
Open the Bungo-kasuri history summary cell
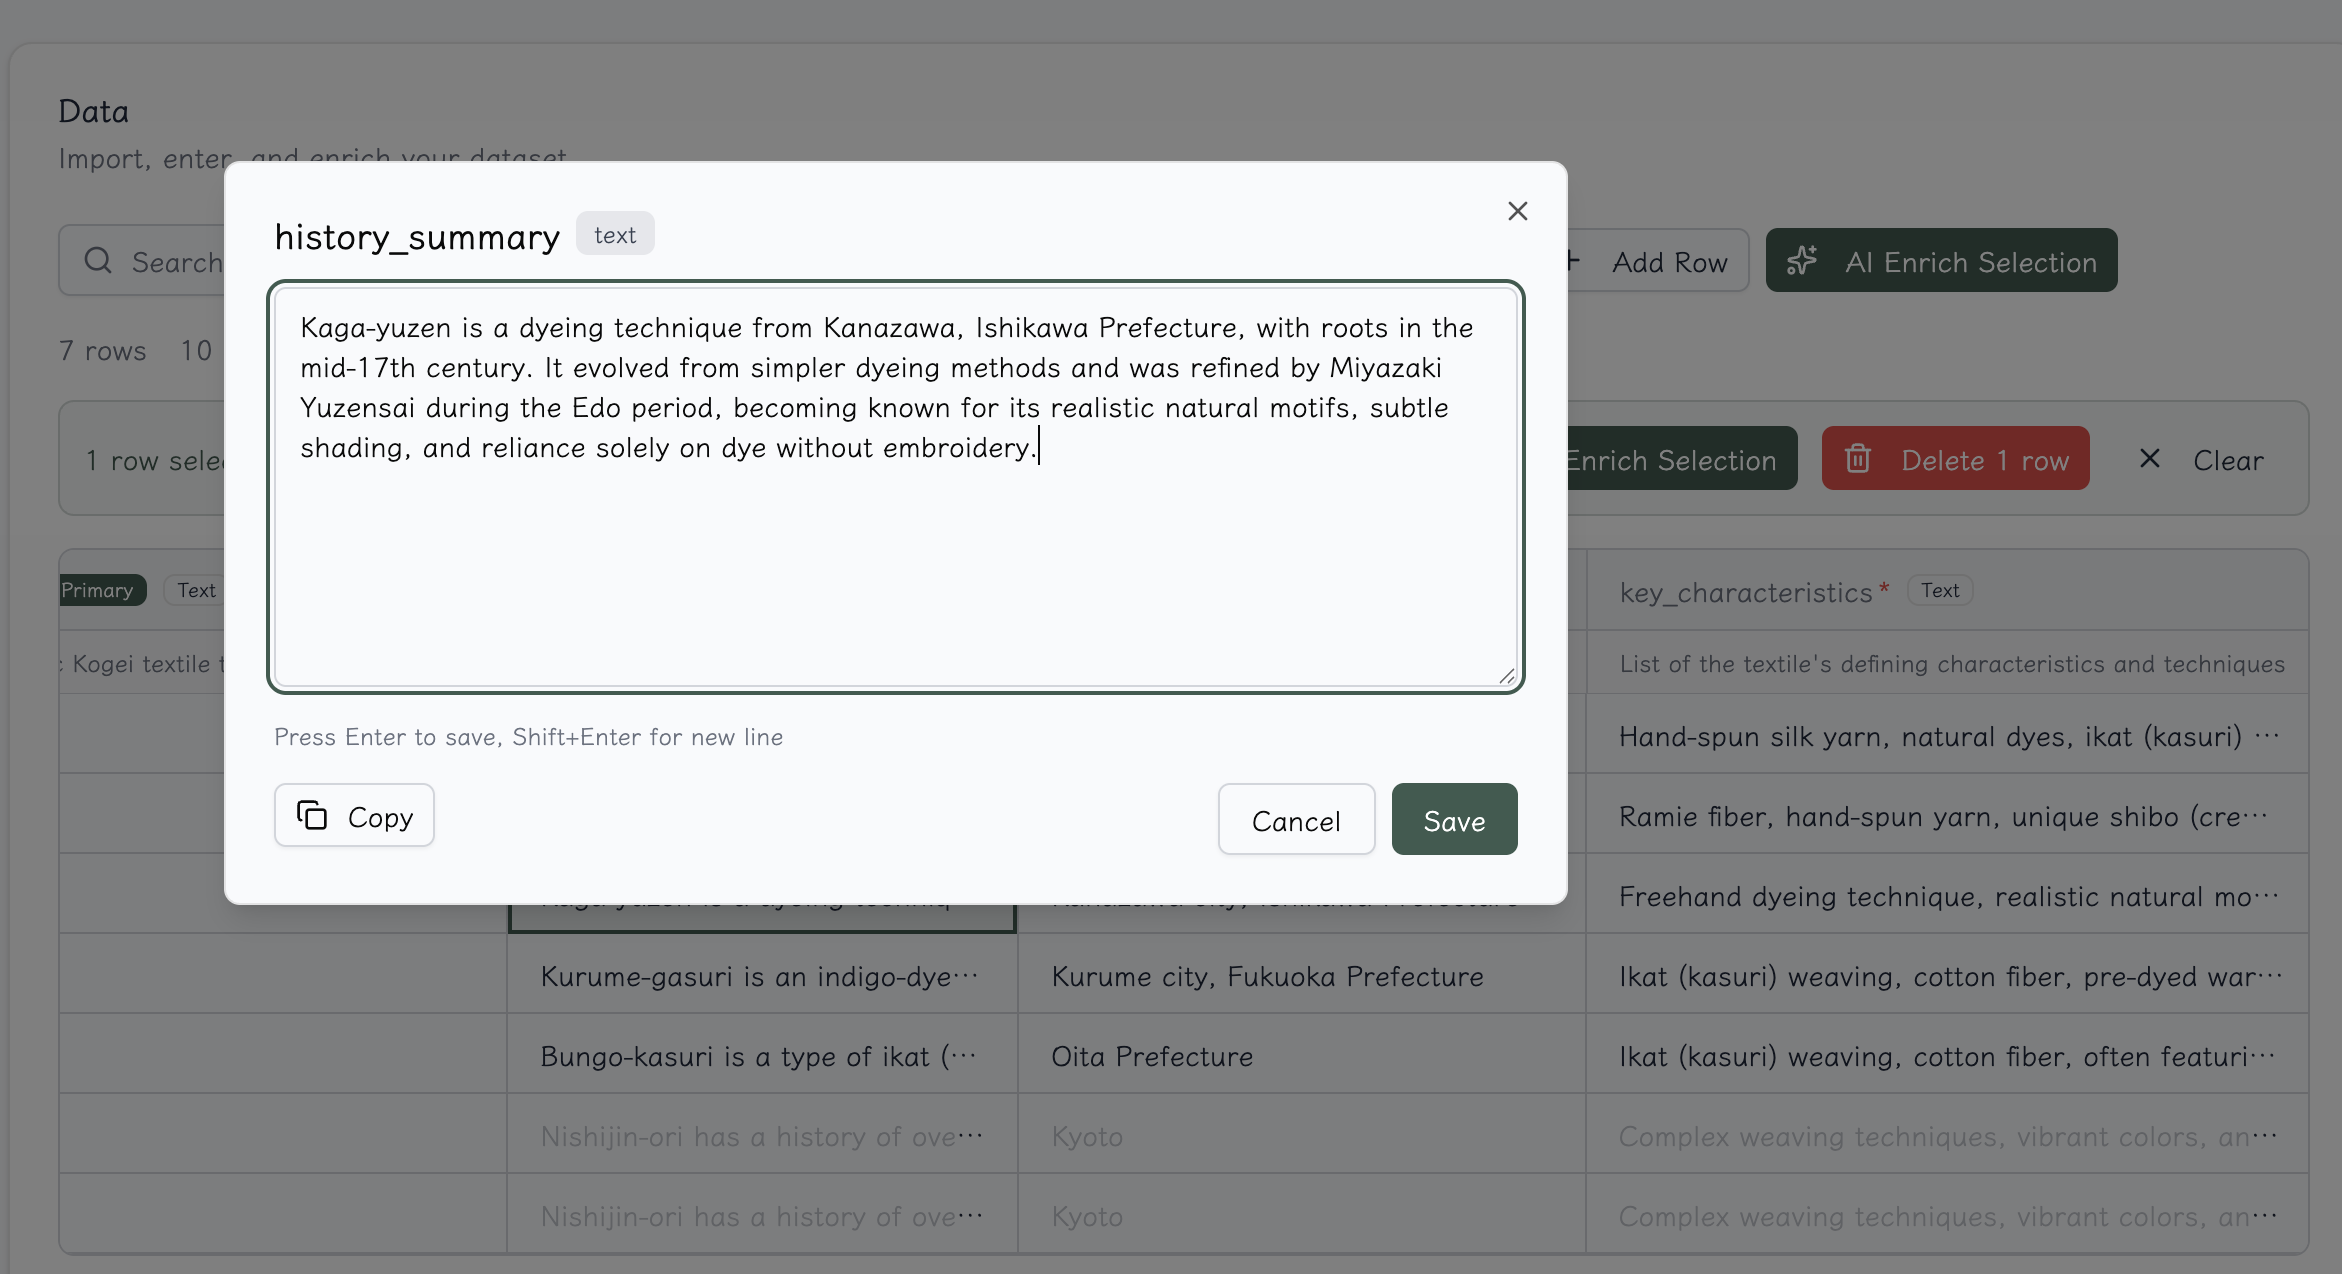[x=760, y=1056]
